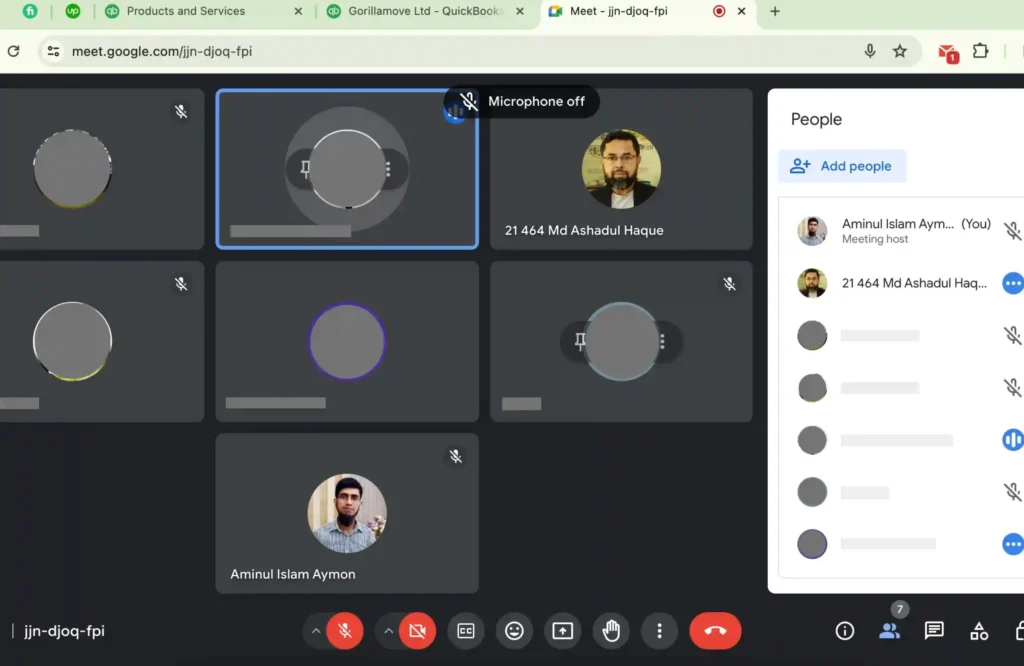This screenshot has width=1024, height=666.
Task: Click the site information icon in address bar
Action: [x=54, y=51]
